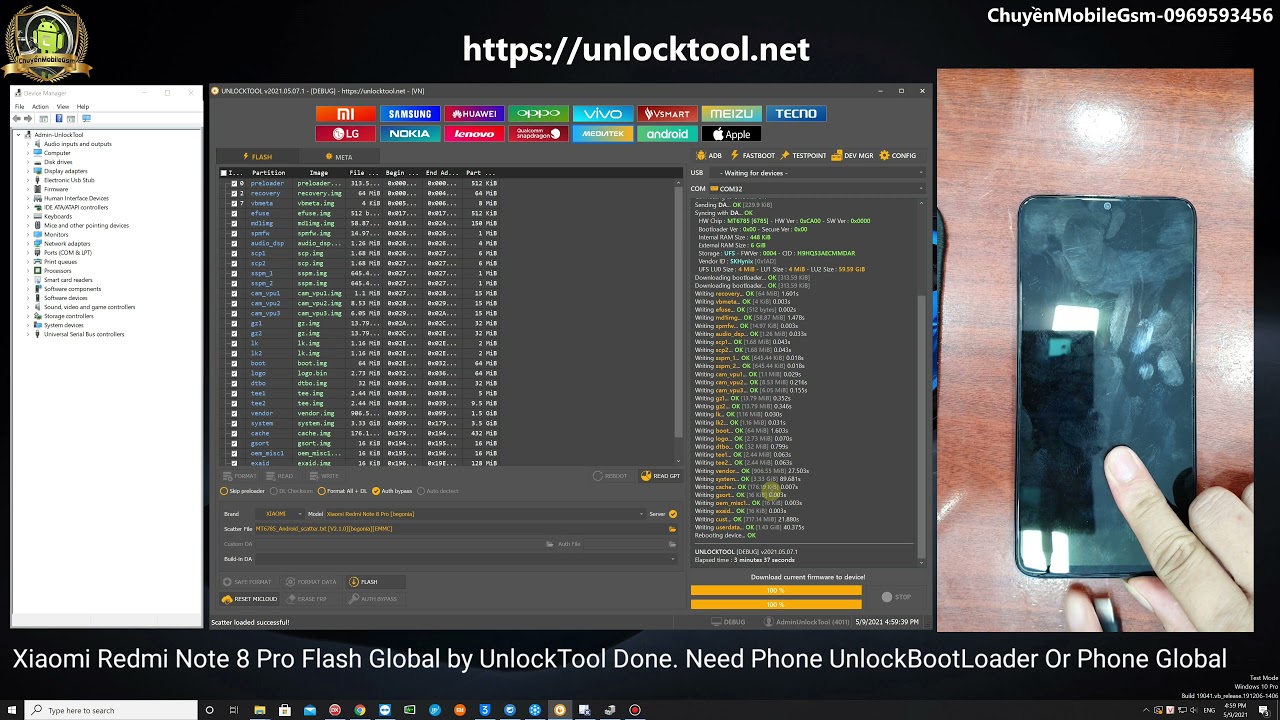
Task: Open the DEV MGR tool
Action: (853, 156)
